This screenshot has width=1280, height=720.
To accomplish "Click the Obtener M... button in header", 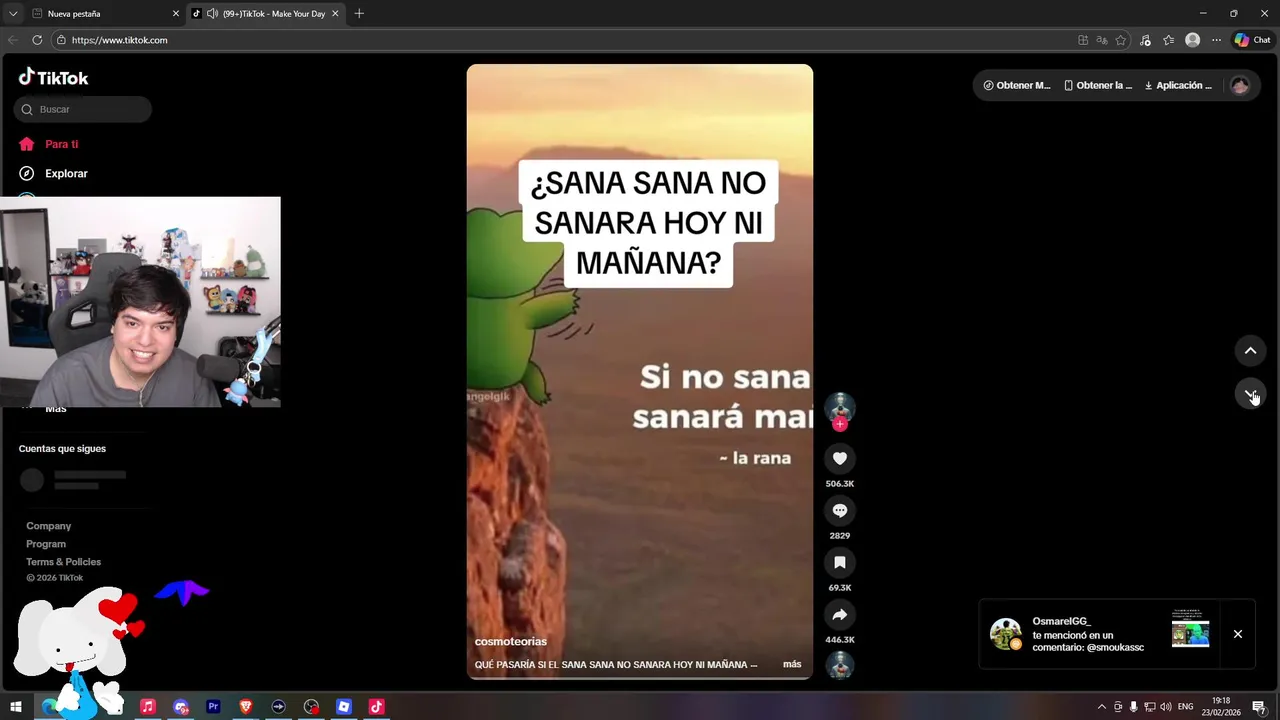I will tap(1017, 86).
